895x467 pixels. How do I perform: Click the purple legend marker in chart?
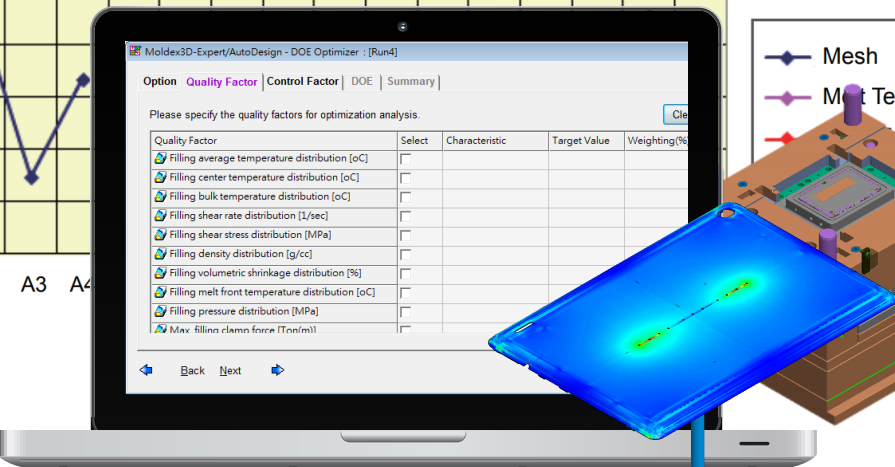(788, 98)
